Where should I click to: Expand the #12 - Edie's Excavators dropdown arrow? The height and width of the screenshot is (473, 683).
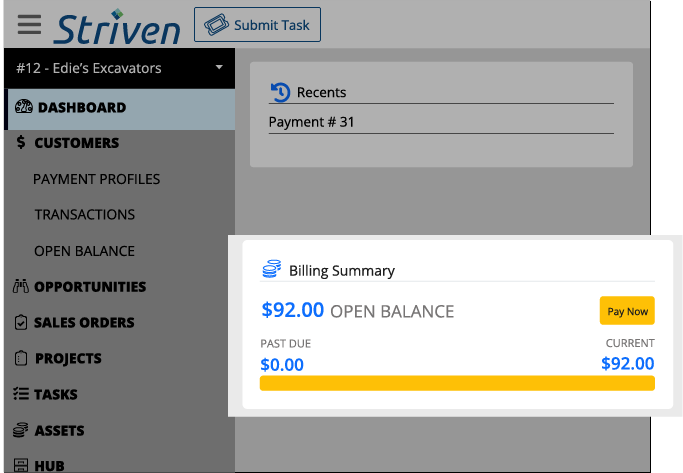coord(219,68)
